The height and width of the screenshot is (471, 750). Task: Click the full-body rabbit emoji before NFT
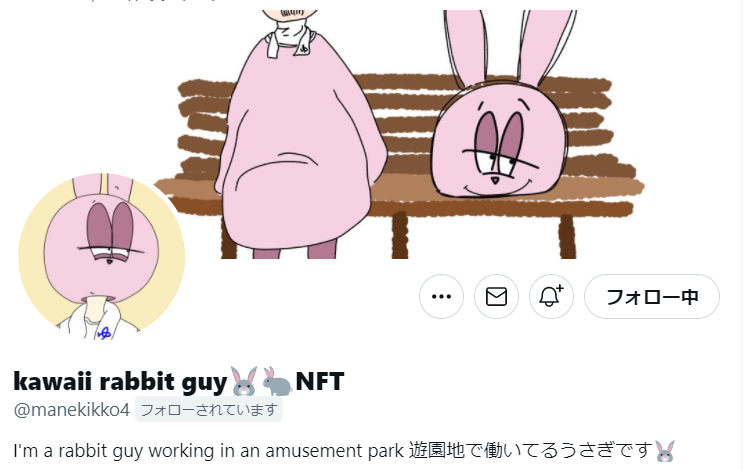pyautogui.click(x=277, y=381)
